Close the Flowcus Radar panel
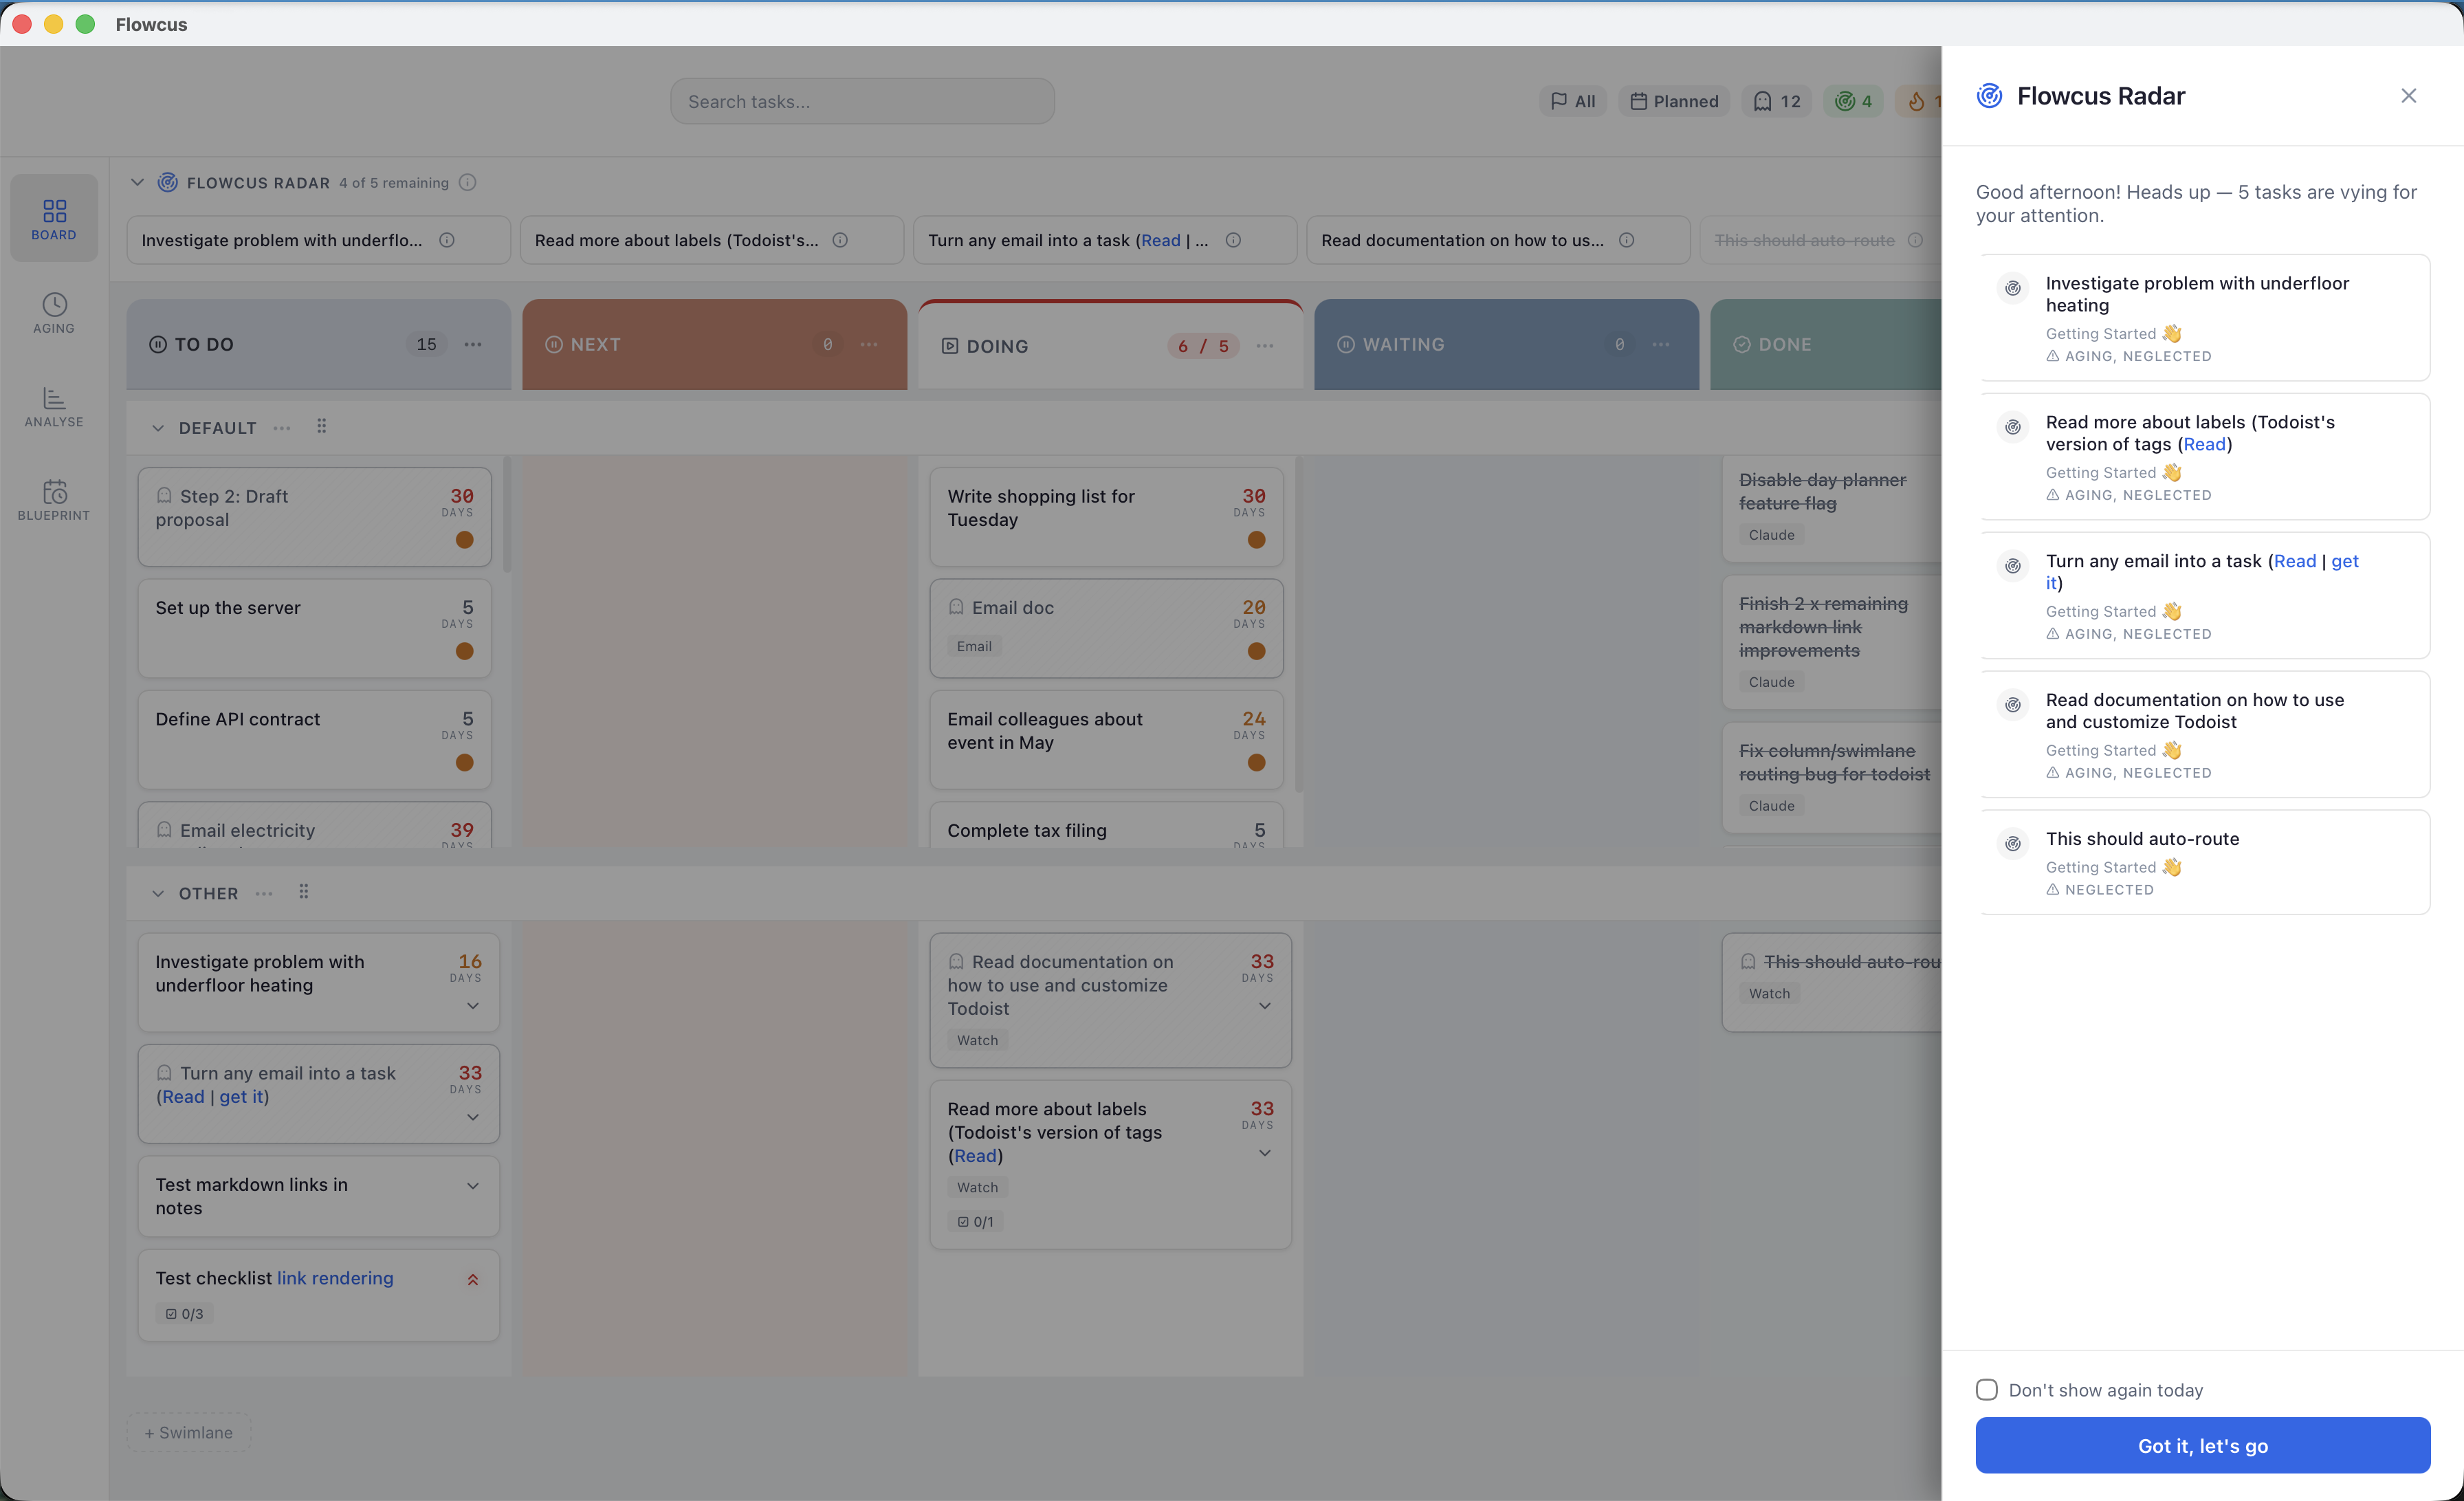The width and height of the screenshot is (2464, 1501). tap(2408, 96)
